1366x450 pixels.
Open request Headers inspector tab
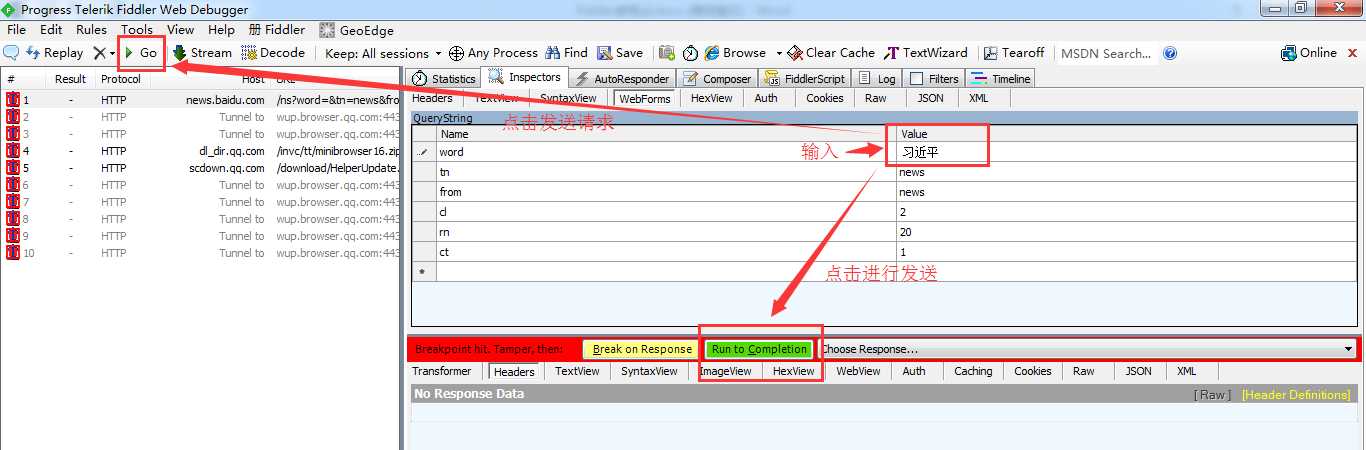(432, 98)
